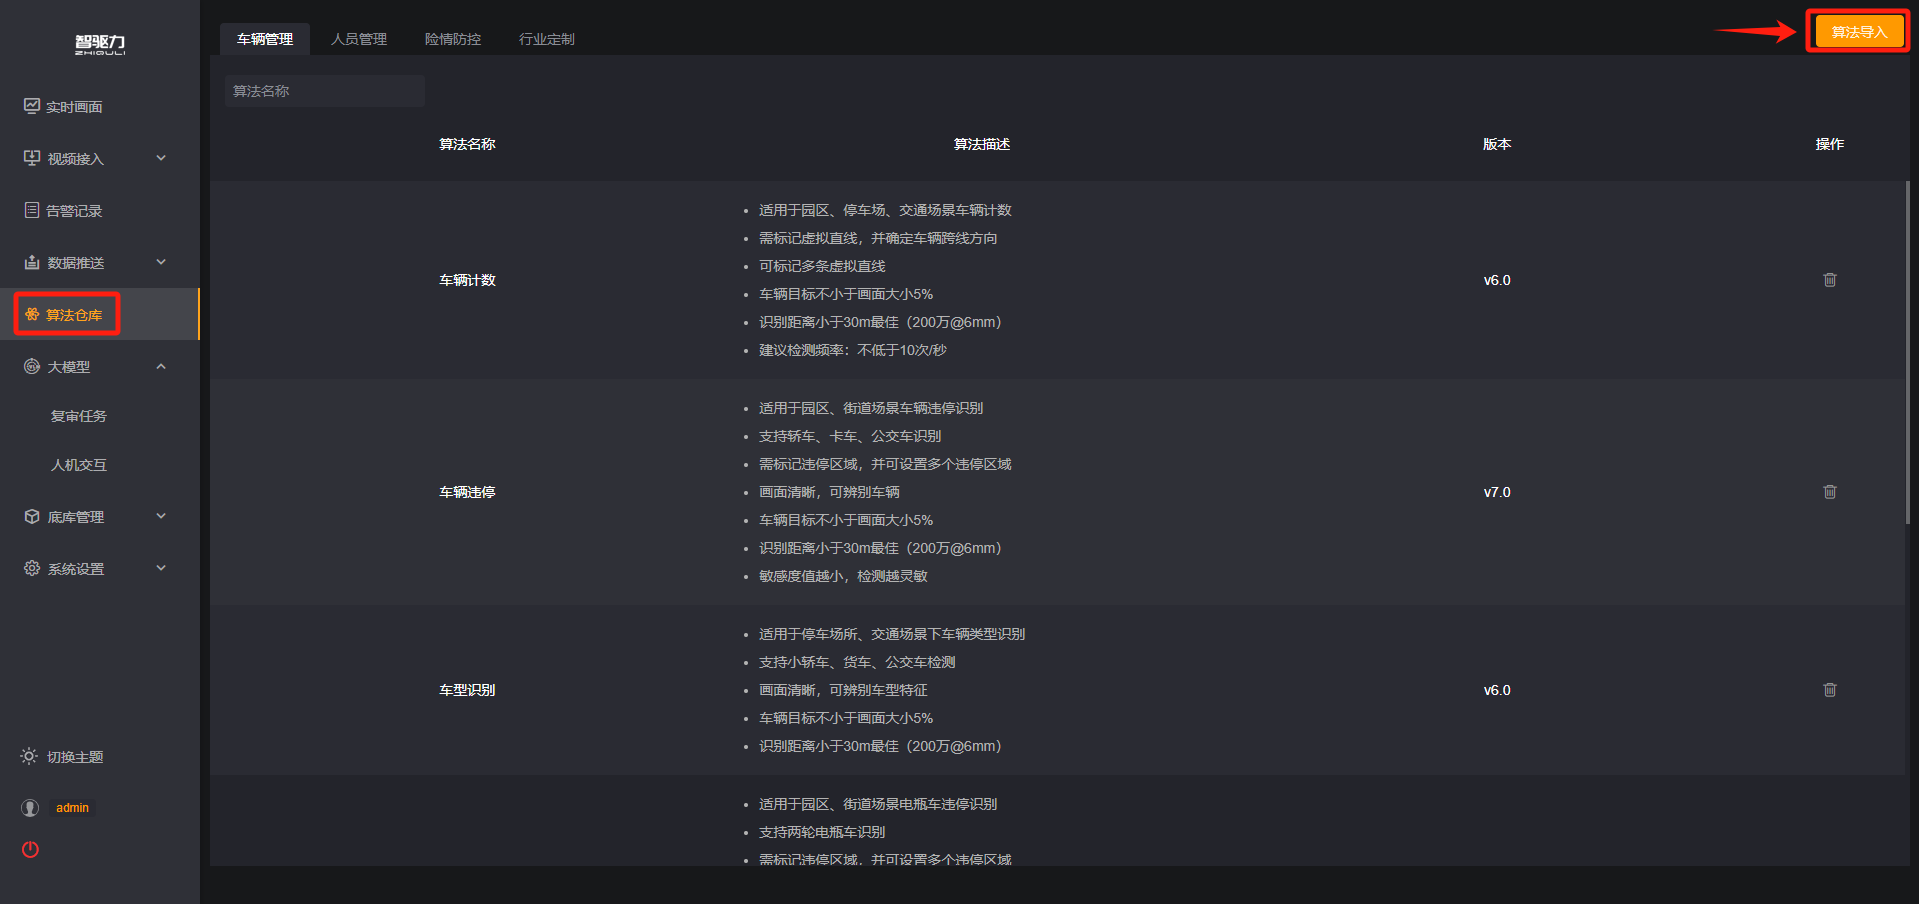Click the 切换主题 sun icon
This screenshot has width=1919, height=904.
click(29, 756)
